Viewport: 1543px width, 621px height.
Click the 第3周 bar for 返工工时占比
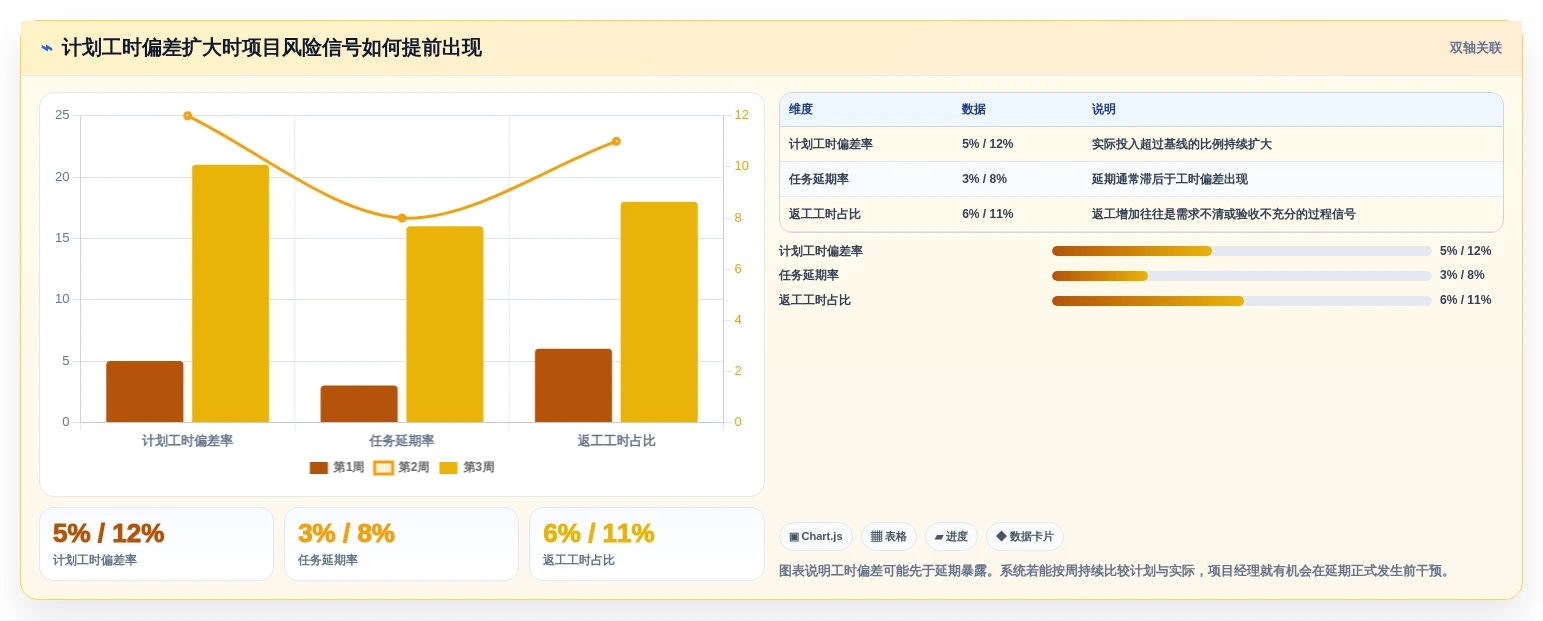pyautogui.click(x=659, y=312)
